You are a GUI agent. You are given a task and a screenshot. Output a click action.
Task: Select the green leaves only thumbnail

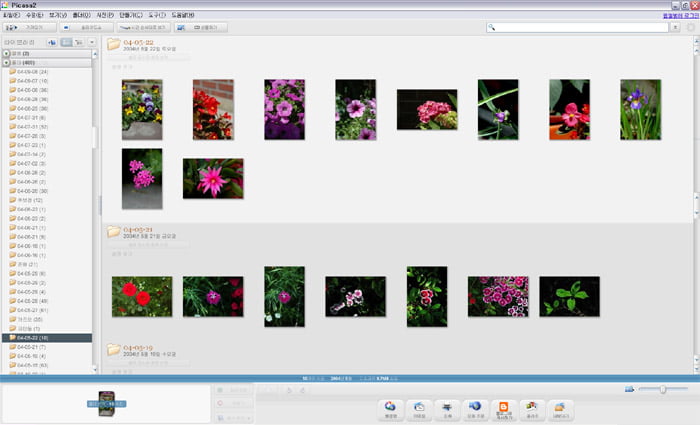569,296
